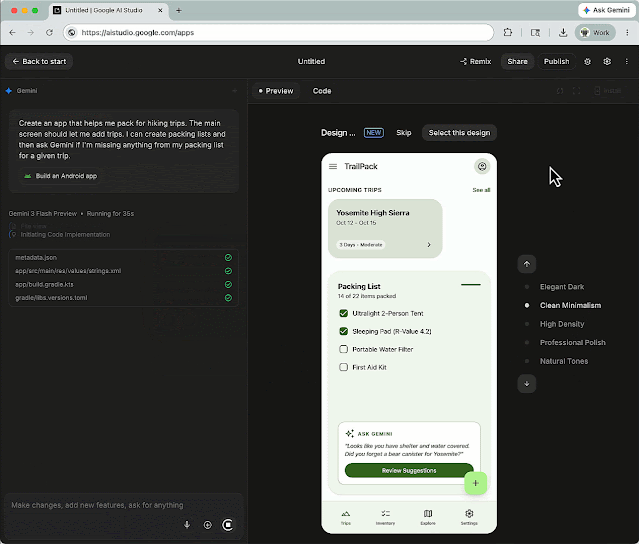Select the Clean Minimalism design option
Screen dimensions: 639x544
(570, 305)
